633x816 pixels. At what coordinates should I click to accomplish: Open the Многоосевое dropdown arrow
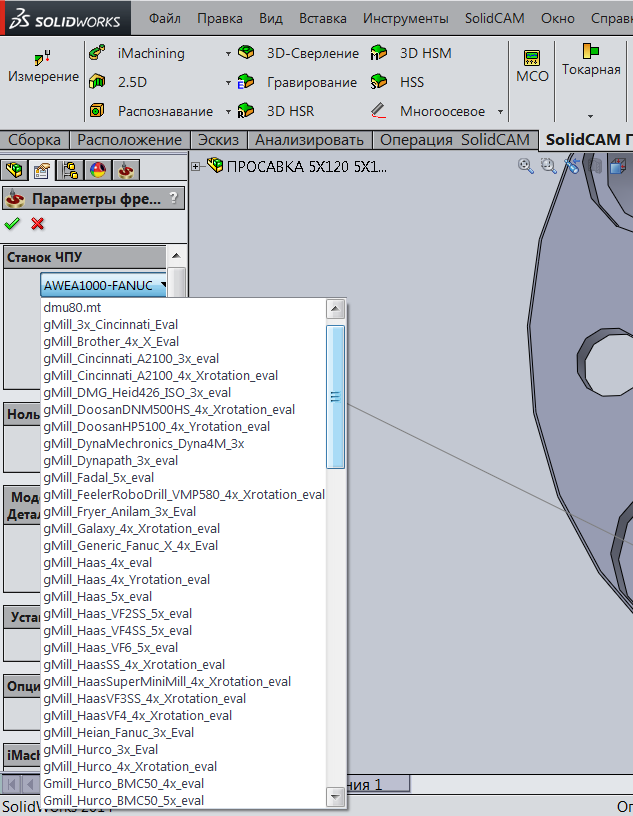pyautogui.click(x=500, y=112)
